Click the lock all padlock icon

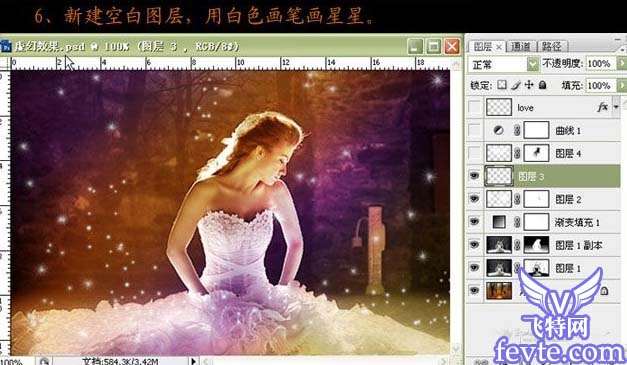[x=543, y=85]
